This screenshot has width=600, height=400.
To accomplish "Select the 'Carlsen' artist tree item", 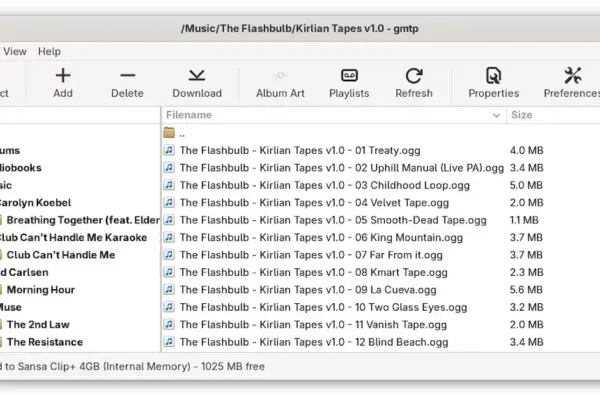I will point(24,273).
